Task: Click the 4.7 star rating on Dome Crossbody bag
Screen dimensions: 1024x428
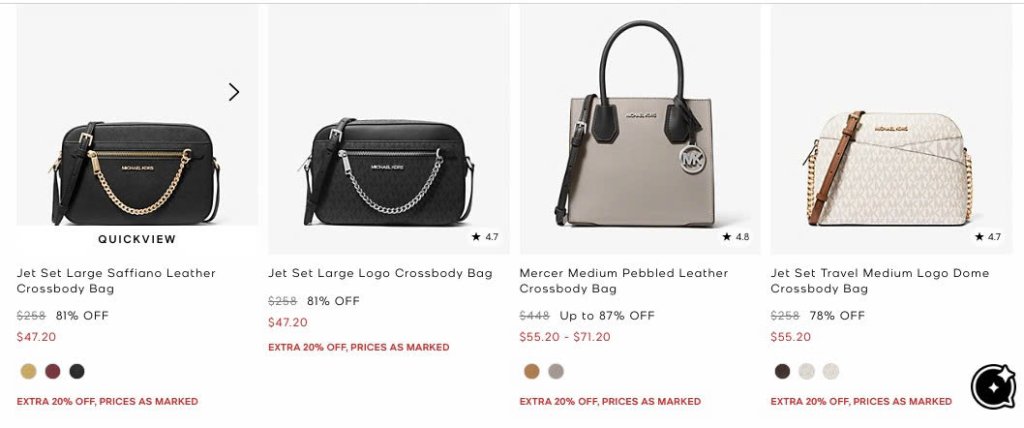Action: coord(987,237)
